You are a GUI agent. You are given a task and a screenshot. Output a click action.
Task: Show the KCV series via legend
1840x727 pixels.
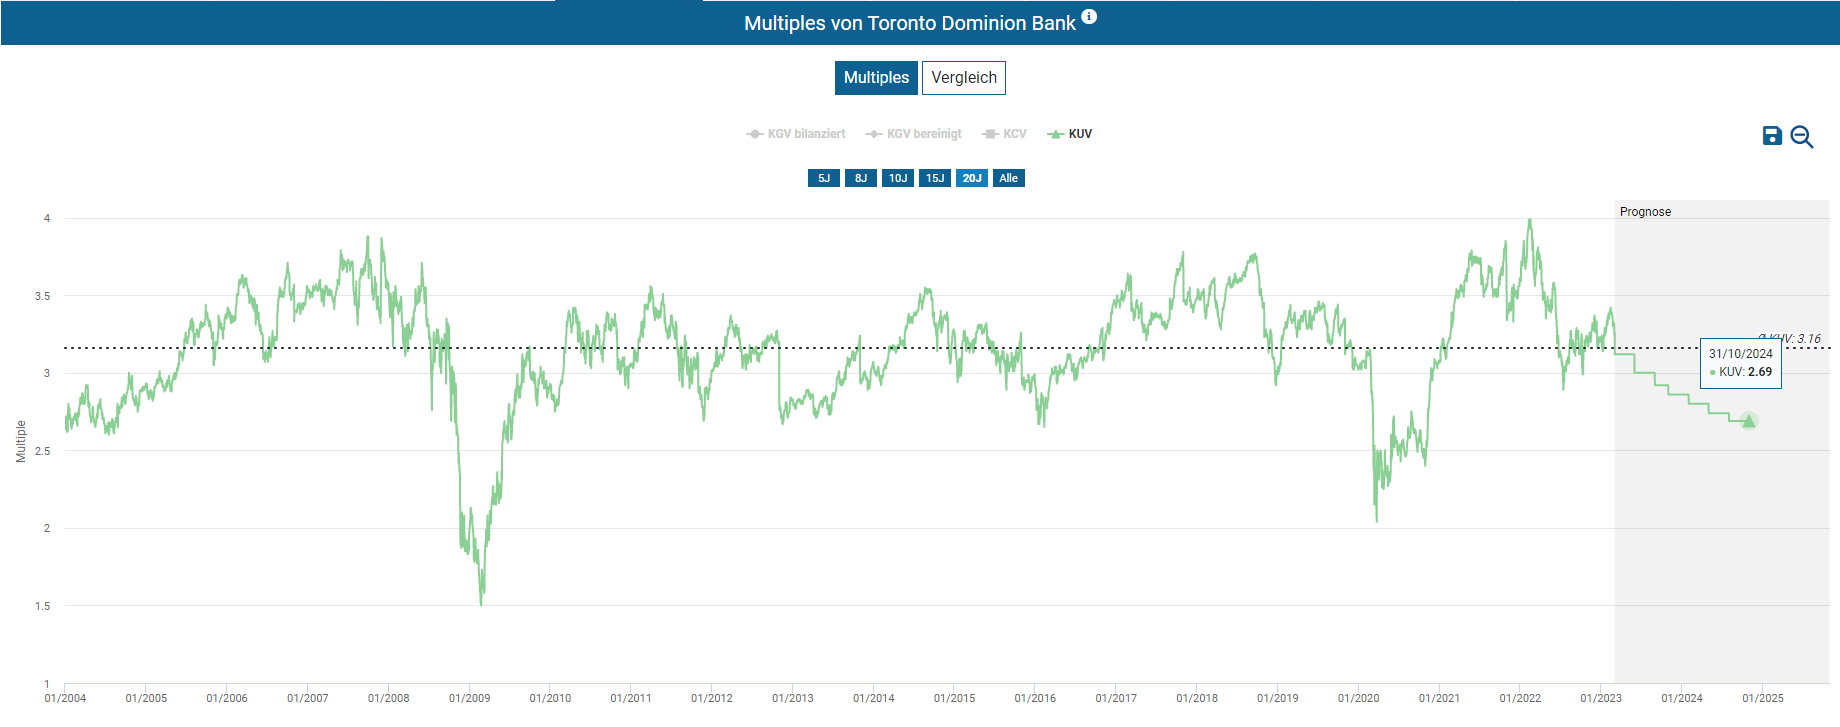click(1005, 134)
